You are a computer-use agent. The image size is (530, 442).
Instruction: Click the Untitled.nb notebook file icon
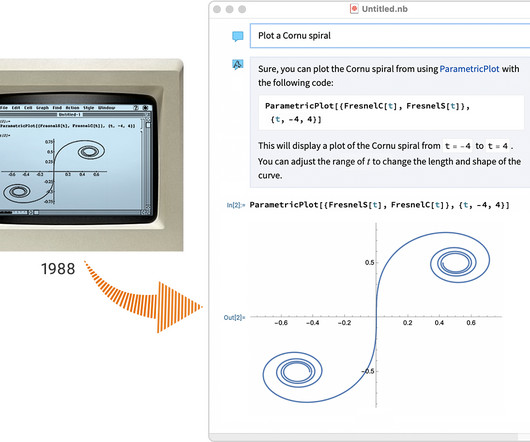[354, 9]
